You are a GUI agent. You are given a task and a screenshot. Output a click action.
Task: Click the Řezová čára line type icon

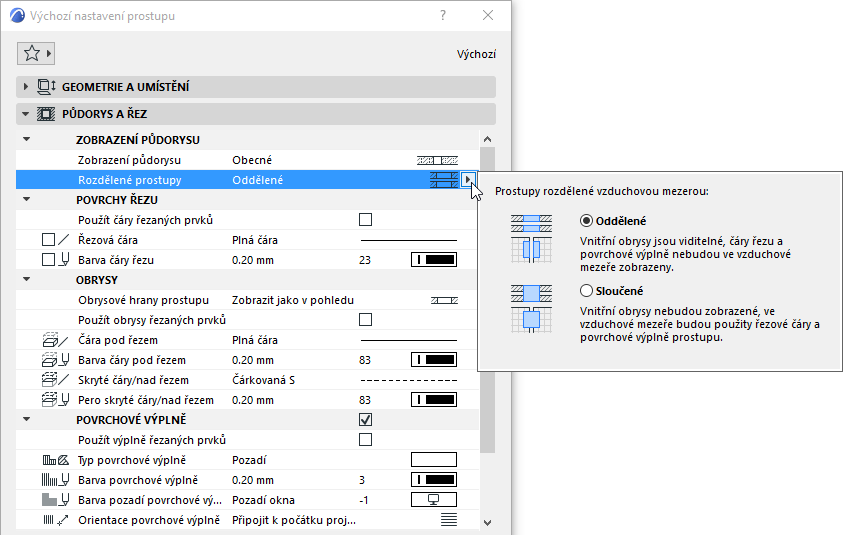coord(64,240)
